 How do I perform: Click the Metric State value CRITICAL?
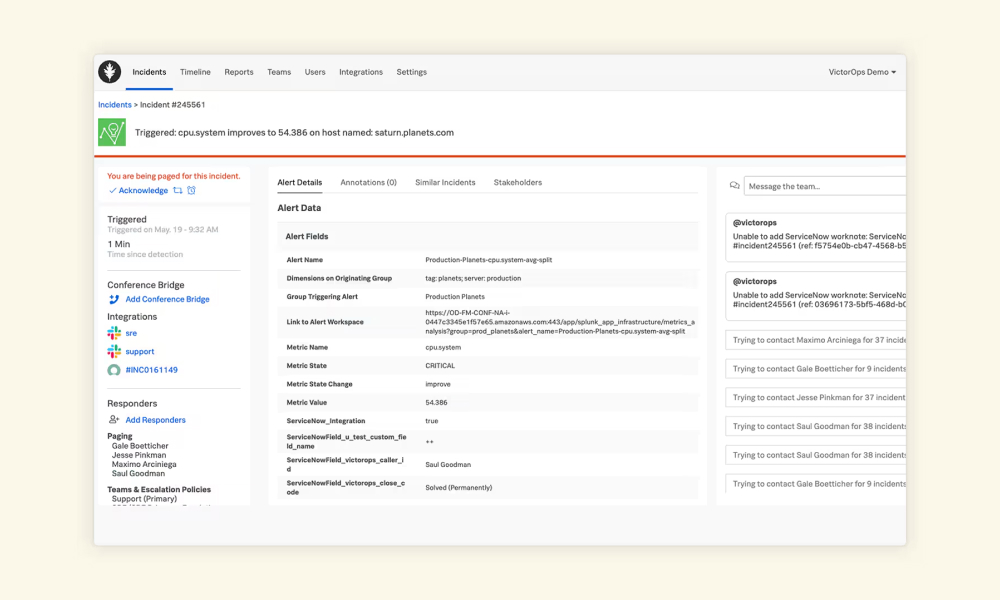point(440,365)
